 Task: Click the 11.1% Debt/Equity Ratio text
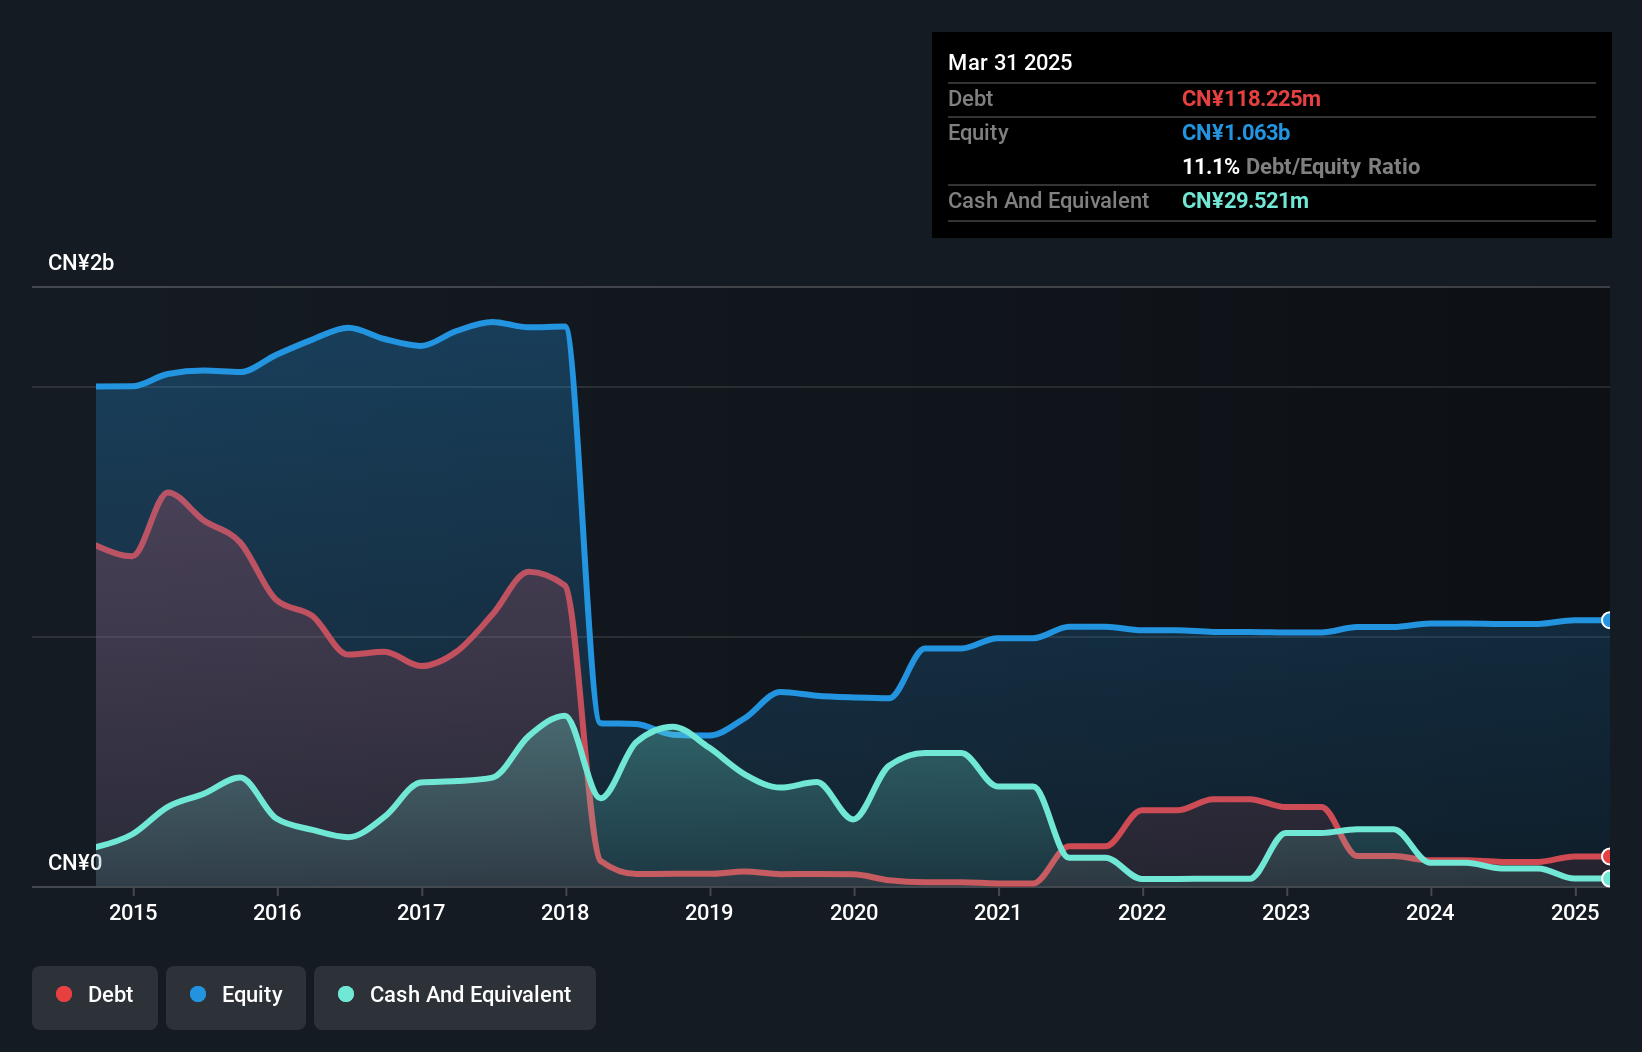point(1301,166)
